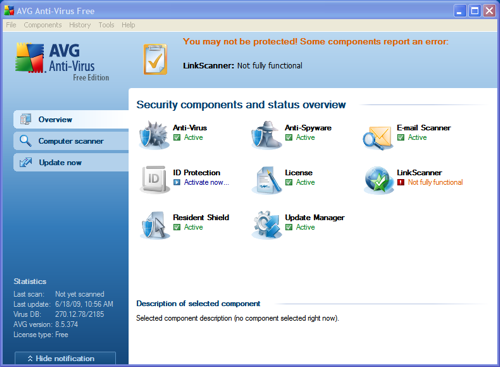Select the Anti-Virus component label

point(190,128)
